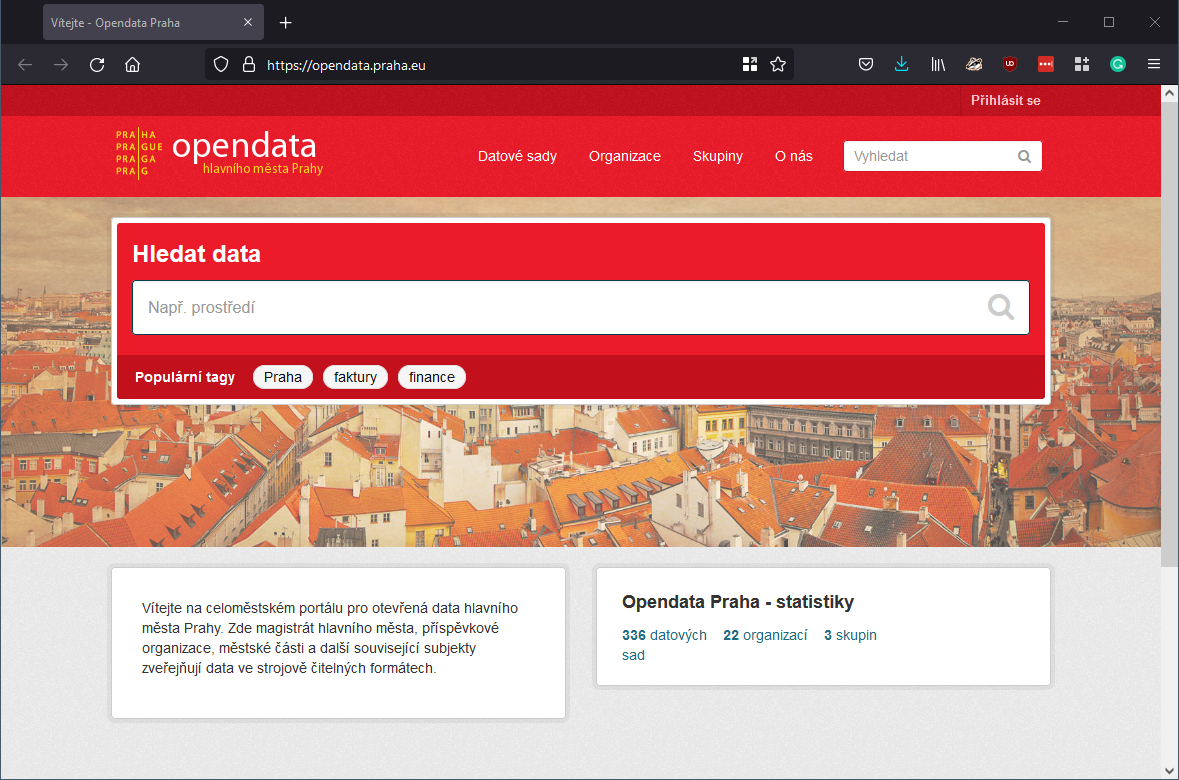The image size is (1179, 780).
Task: Open the Downloads panel icon
Action: tap(902, 64)
